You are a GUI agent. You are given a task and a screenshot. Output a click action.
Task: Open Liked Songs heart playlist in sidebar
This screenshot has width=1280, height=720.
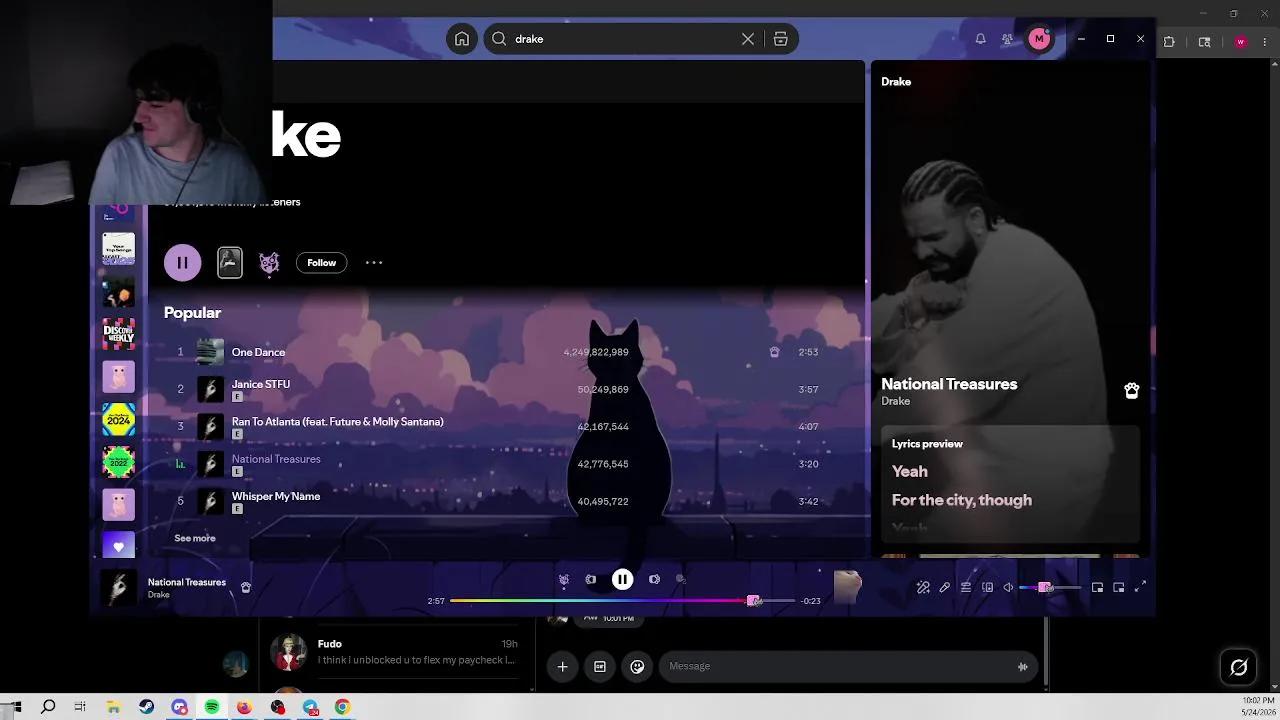click(x=118, y=546)
